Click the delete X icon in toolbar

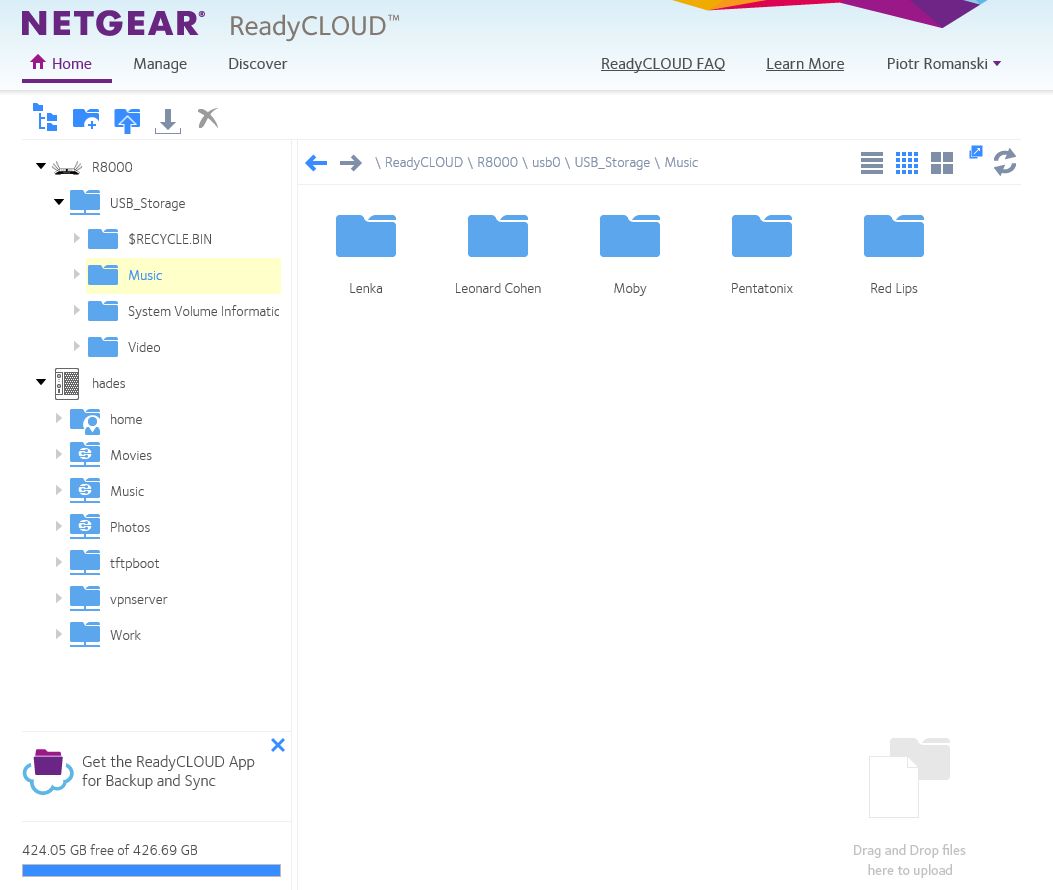tap(208, 118)
